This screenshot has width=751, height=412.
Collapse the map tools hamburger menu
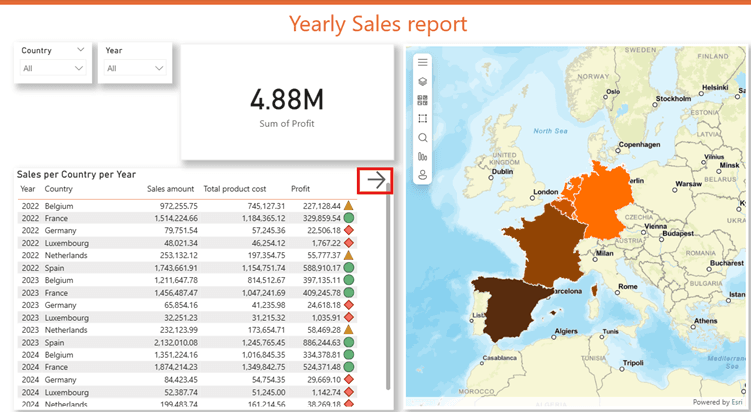tap(422, 62)
